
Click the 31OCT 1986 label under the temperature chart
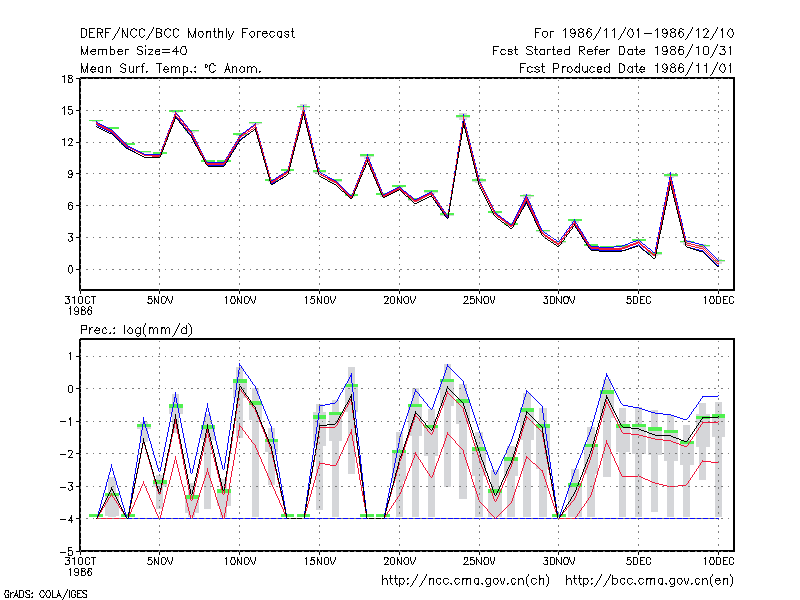[79, 305]
